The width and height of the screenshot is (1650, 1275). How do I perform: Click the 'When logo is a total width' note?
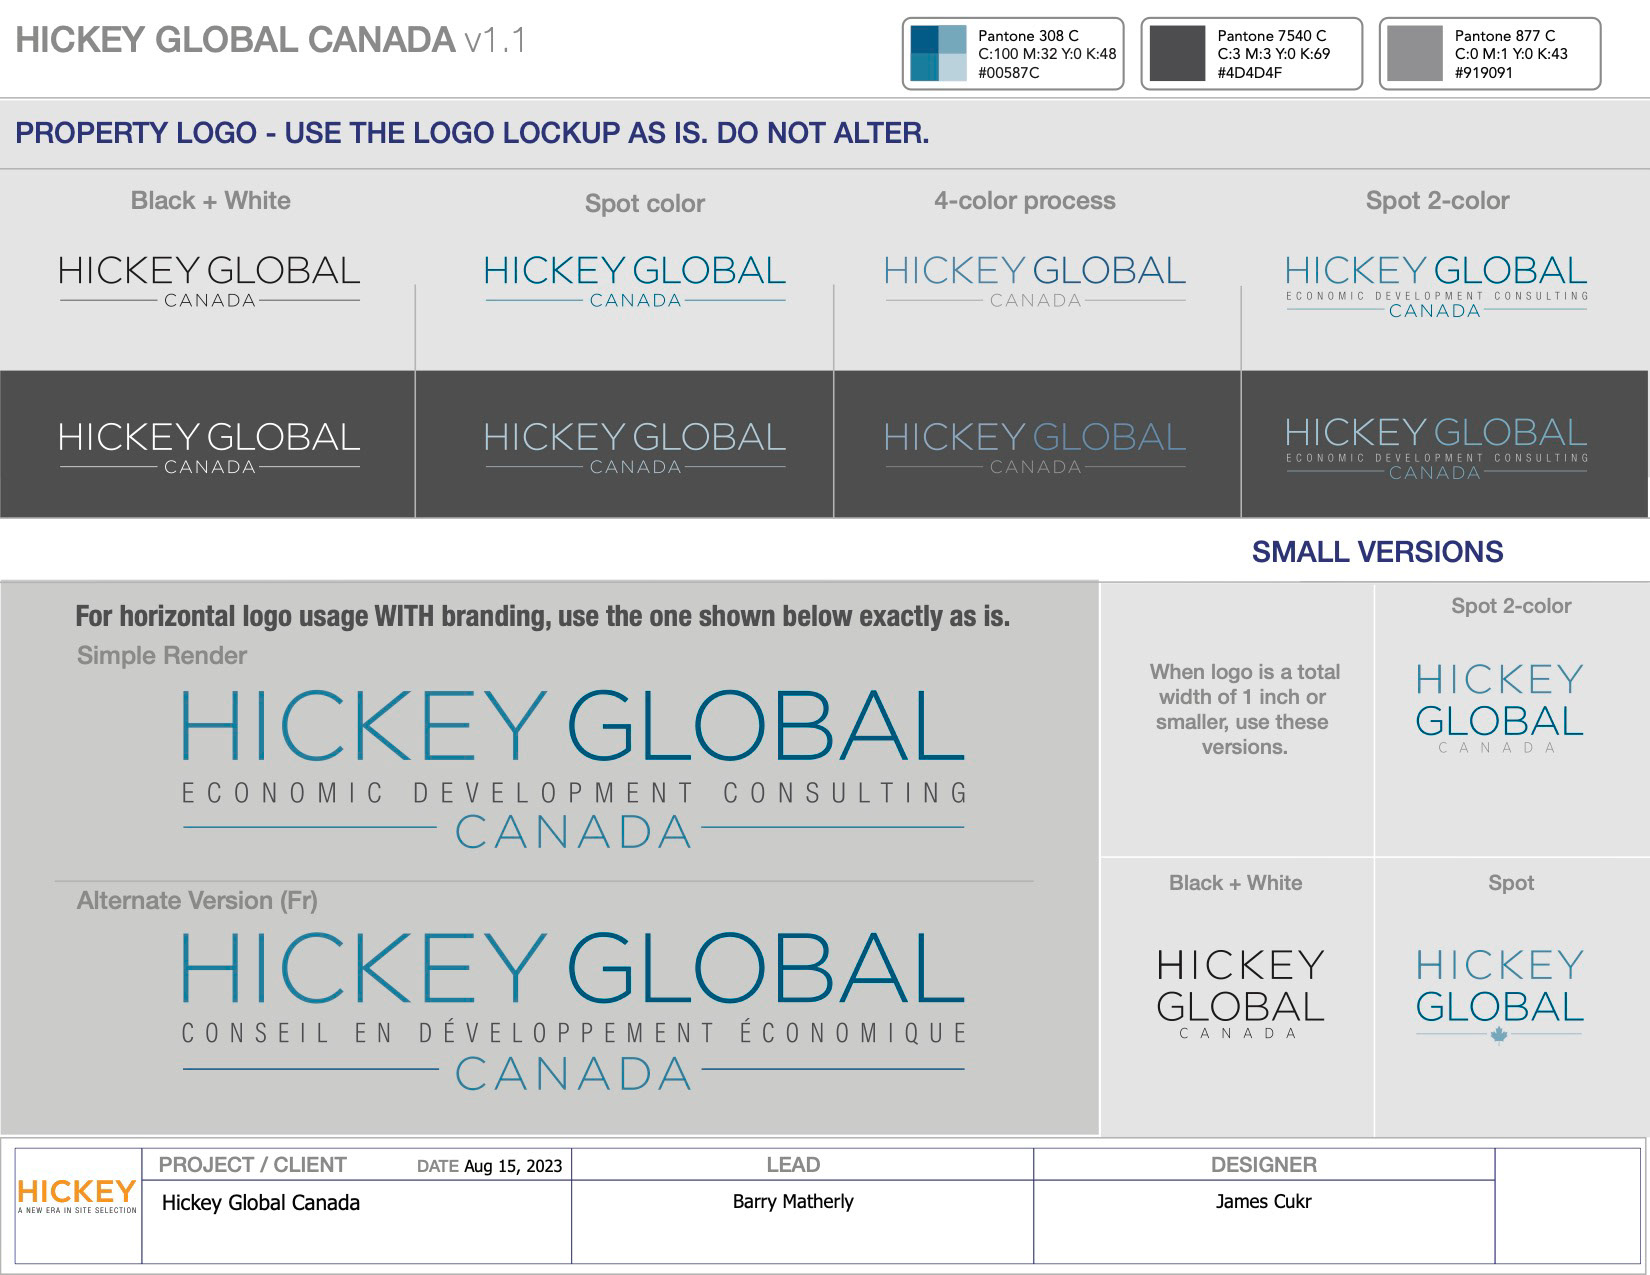tap(1244, 709)
